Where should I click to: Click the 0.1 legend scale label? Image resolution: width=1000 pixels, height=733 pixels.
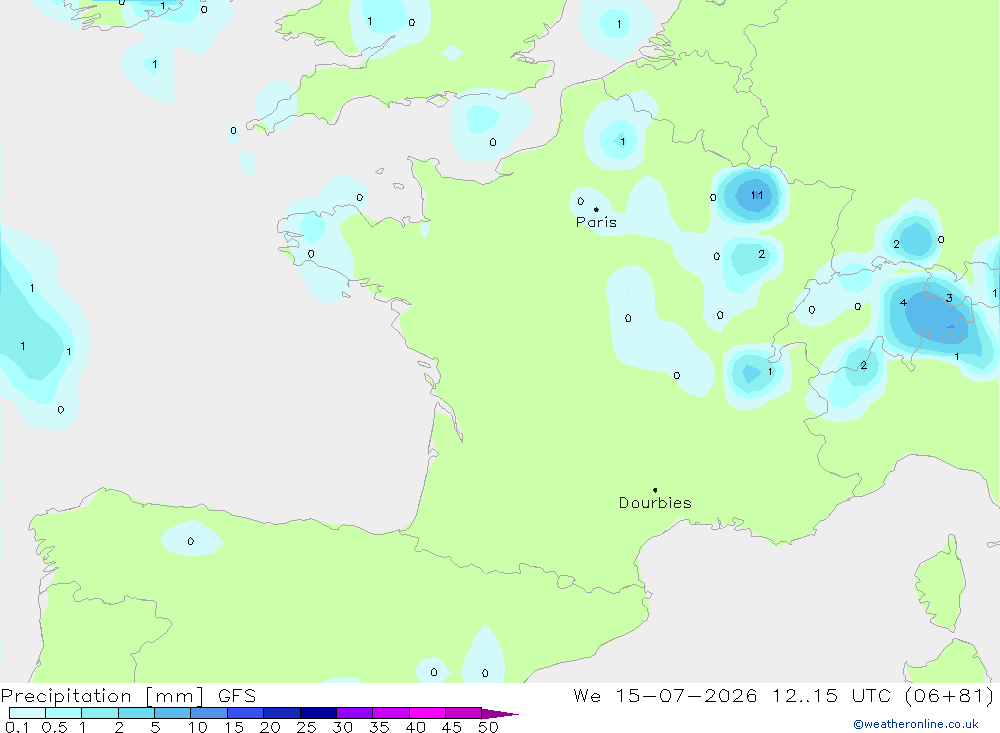pyautogui.click(x=17, y=727)
